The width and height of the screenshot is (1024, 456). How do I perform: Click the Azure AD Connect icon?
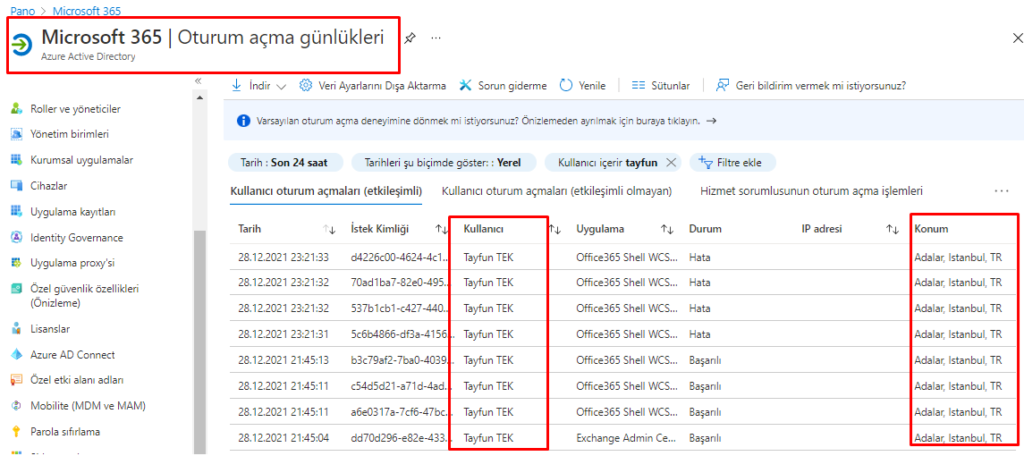[x=17, y=355]
